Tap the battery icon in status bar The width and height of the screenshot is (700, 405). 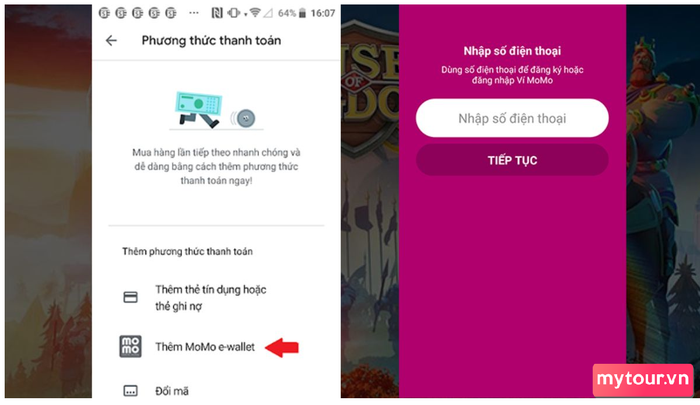pos(302,13)
